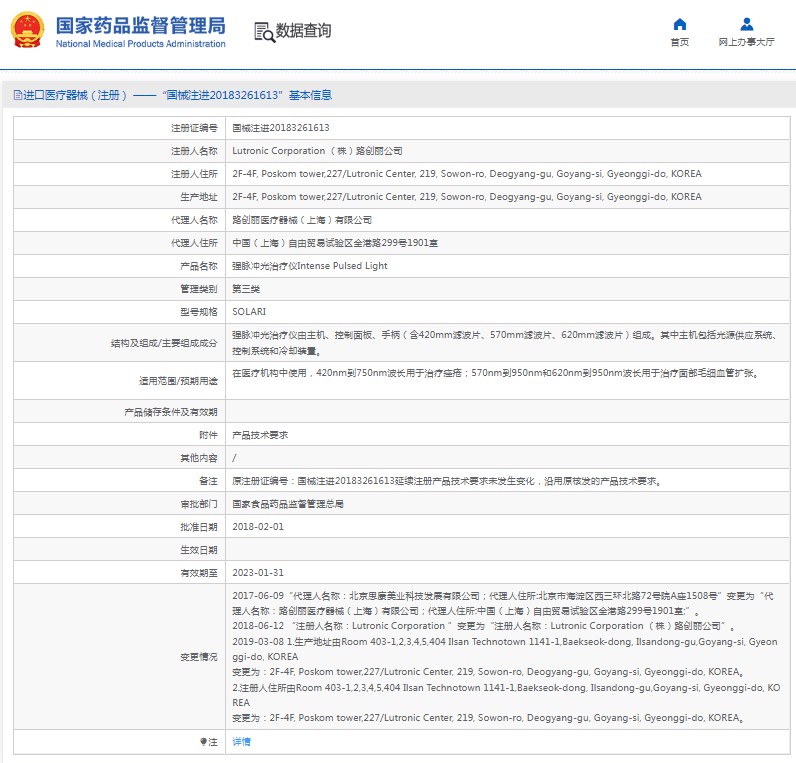This screenshot has height=763, width=796.
Task: Click National Medical Products Administration subtitle
Action: click(141, 44)
